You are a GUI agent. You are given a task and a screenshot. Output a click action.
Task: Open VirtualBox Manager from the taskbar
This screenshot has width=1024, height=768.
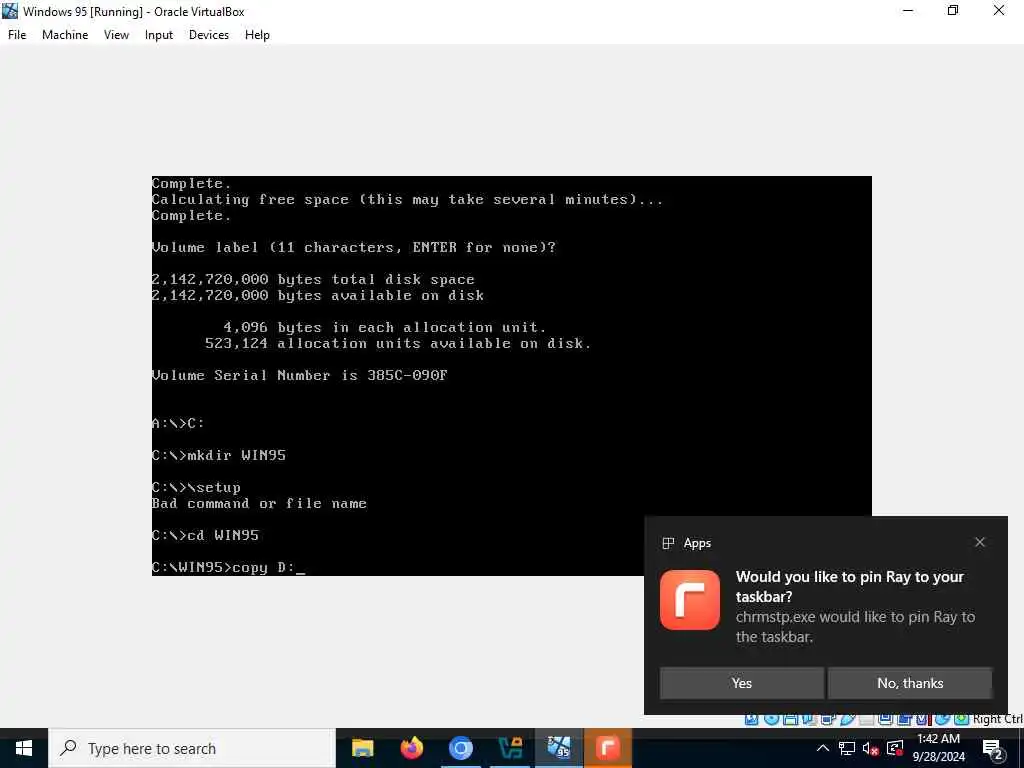[x=510, y=748]
